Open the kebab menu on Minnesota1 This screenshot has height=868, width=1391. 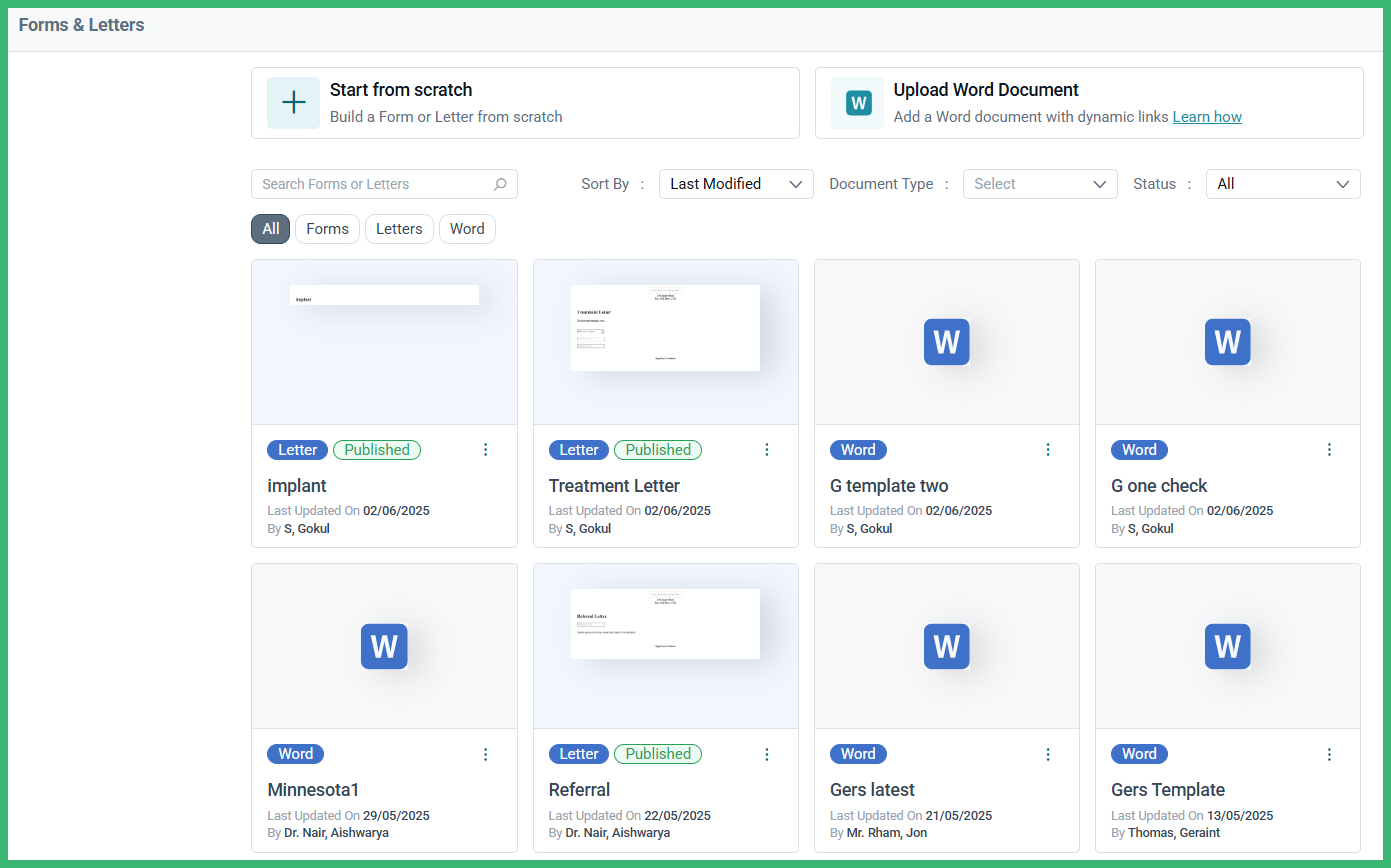pos(486,754)
